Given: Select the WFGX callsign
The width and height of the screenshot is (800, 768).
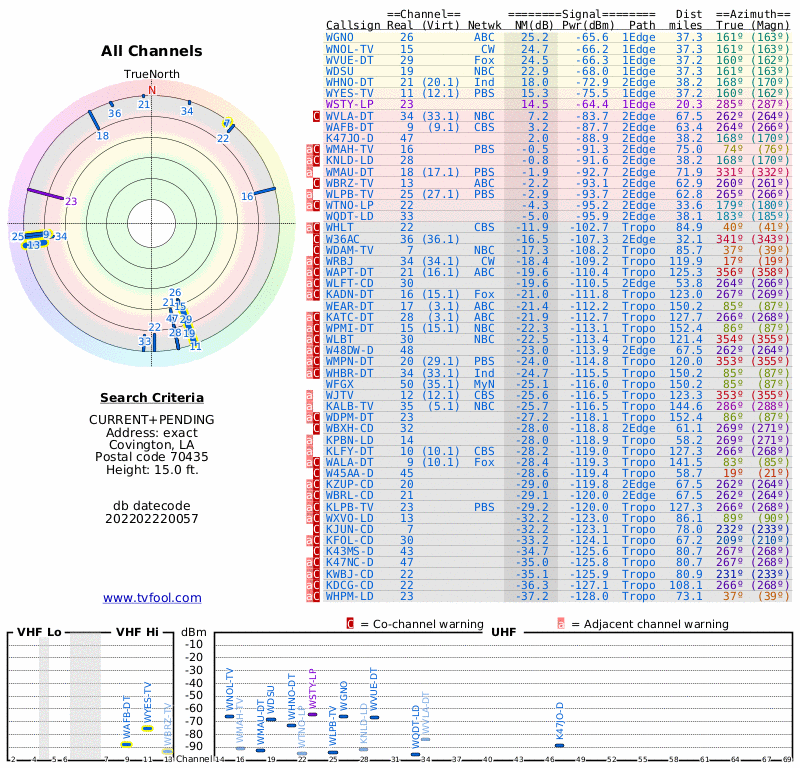Looking at the screenshot, I should click(x=340, y=384).
